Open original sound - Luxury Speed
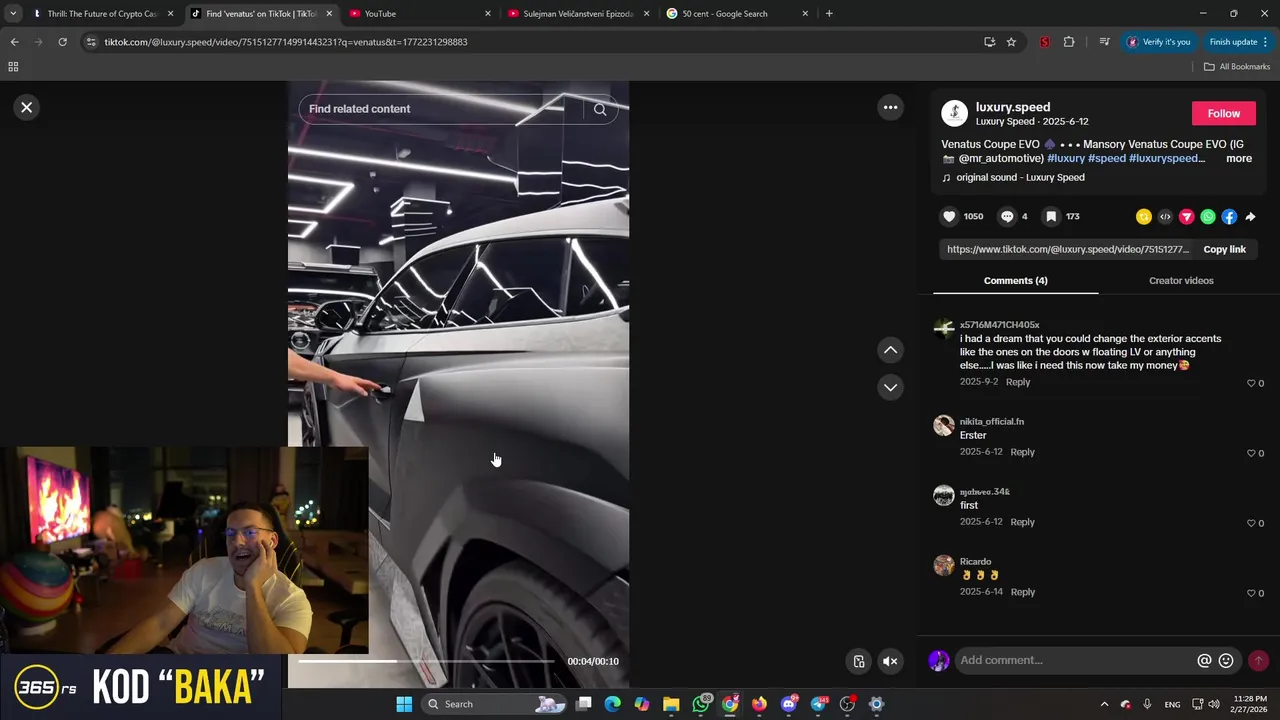The height and width of the screenshot is (720, 1280). 1020,177
